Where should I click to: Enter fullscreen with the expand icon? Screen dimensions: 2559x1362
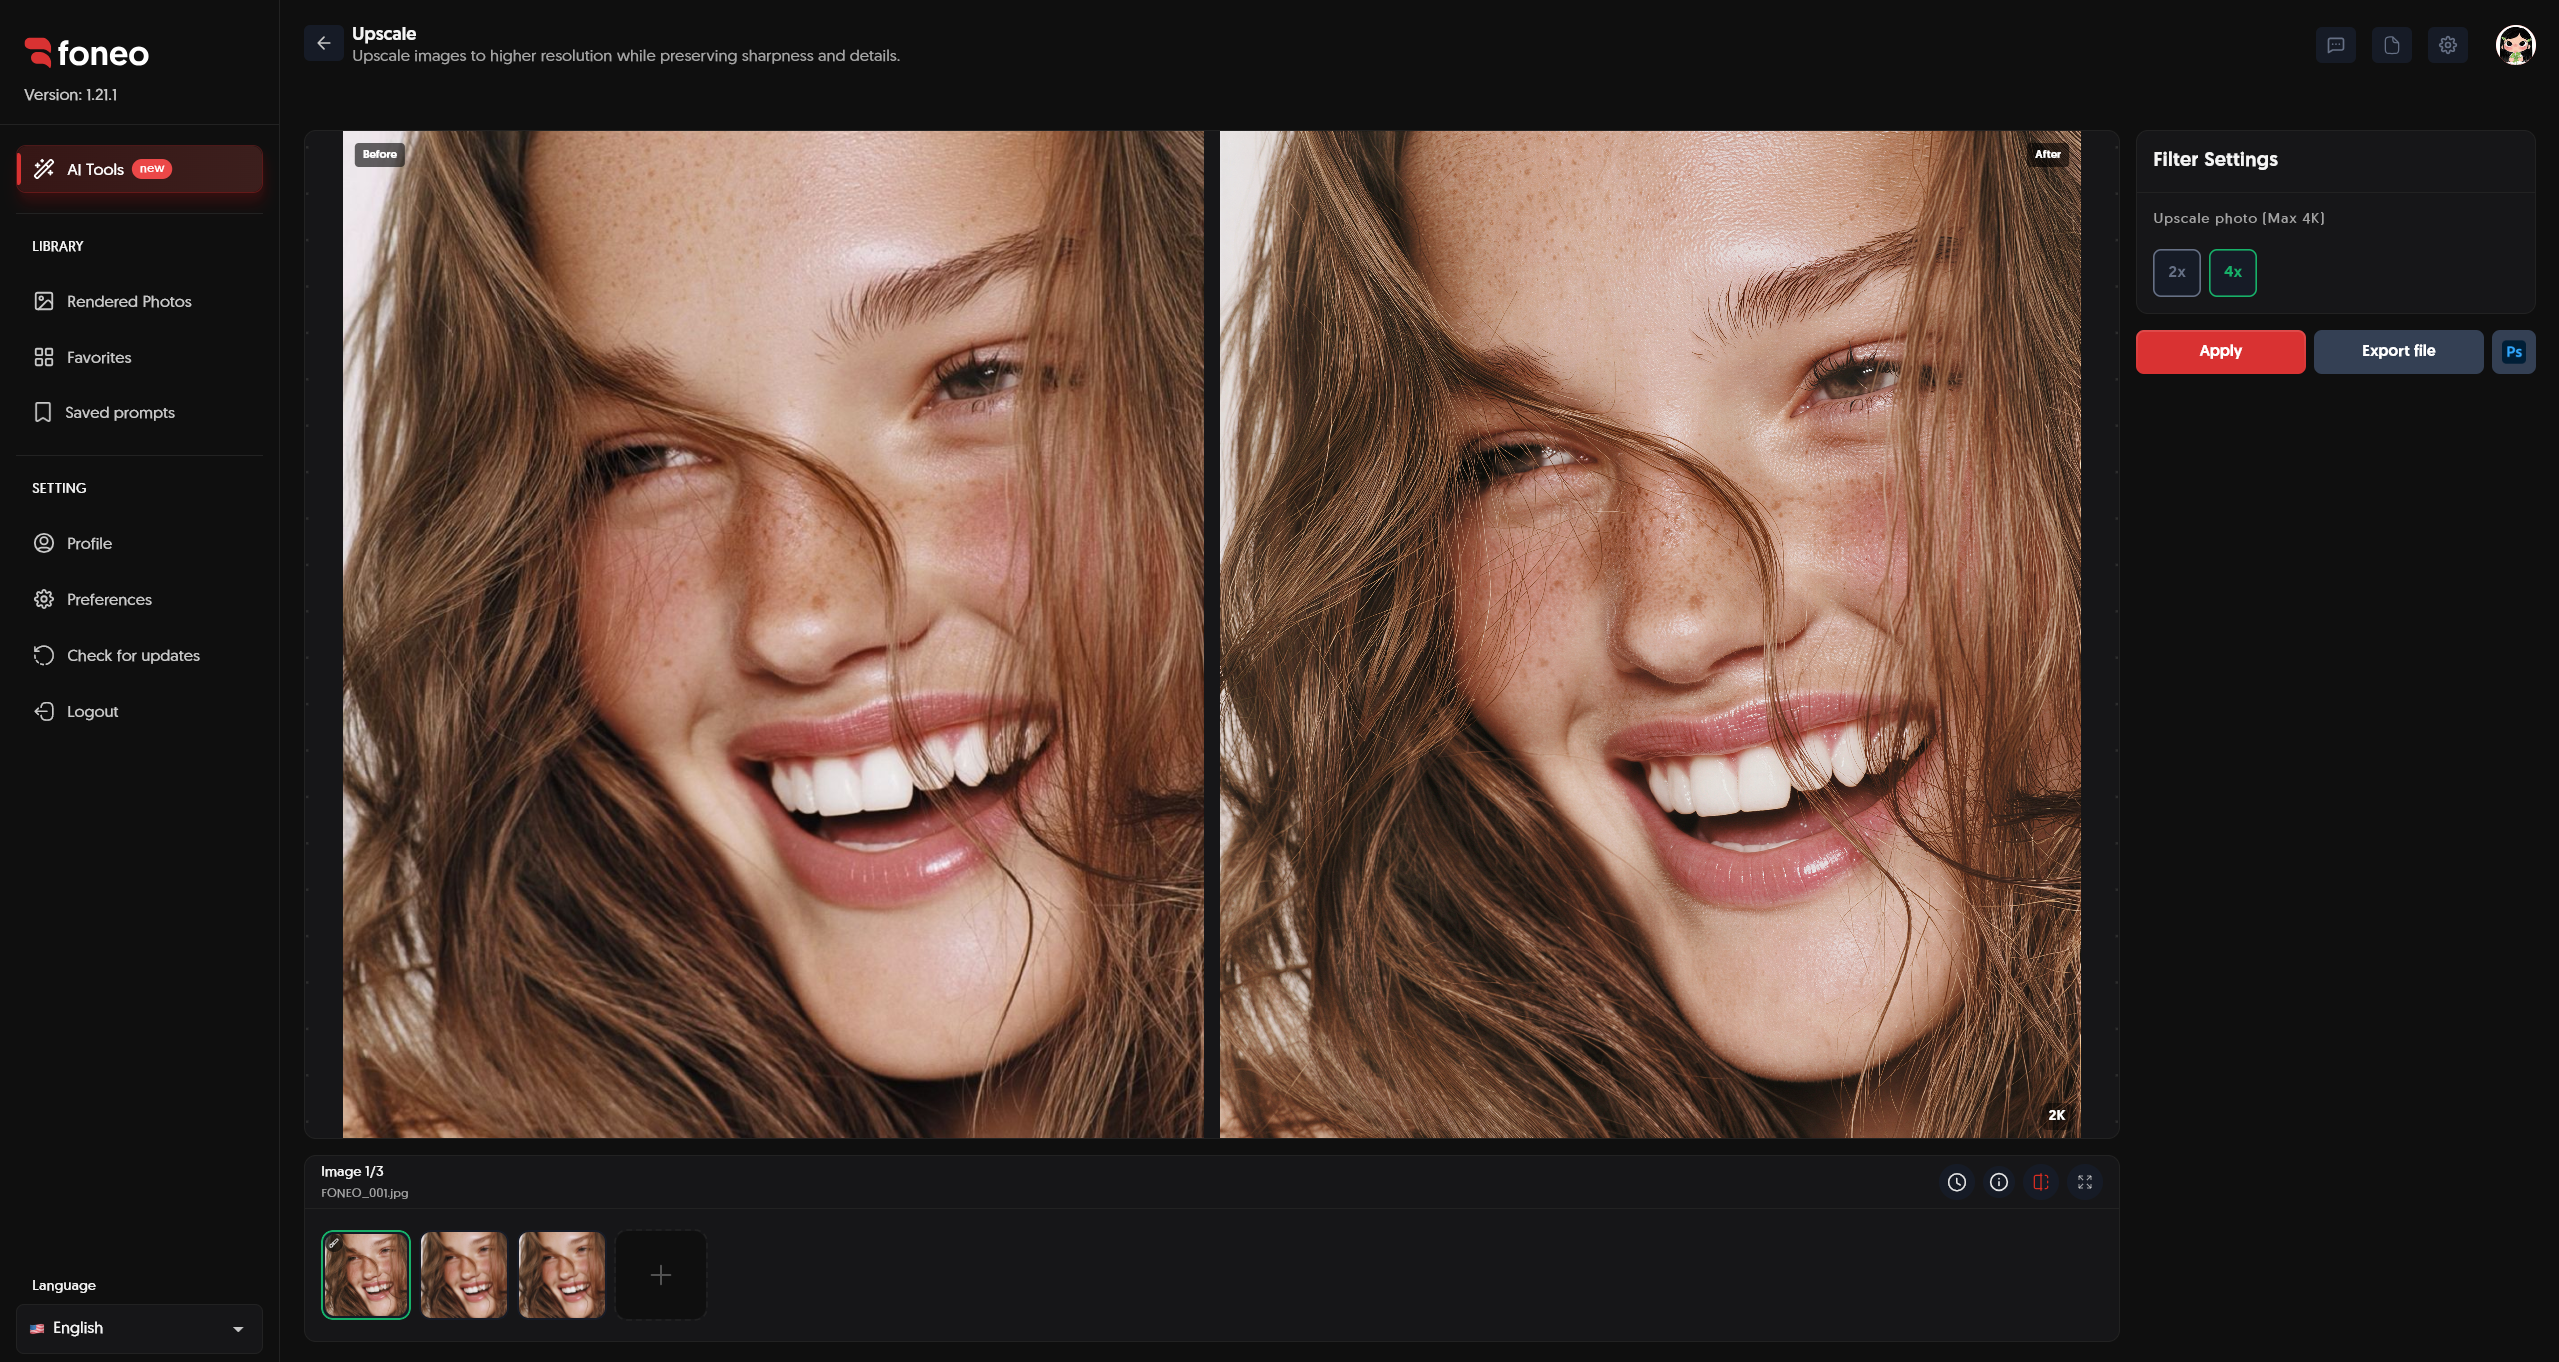click(x=2085, y=1182)
